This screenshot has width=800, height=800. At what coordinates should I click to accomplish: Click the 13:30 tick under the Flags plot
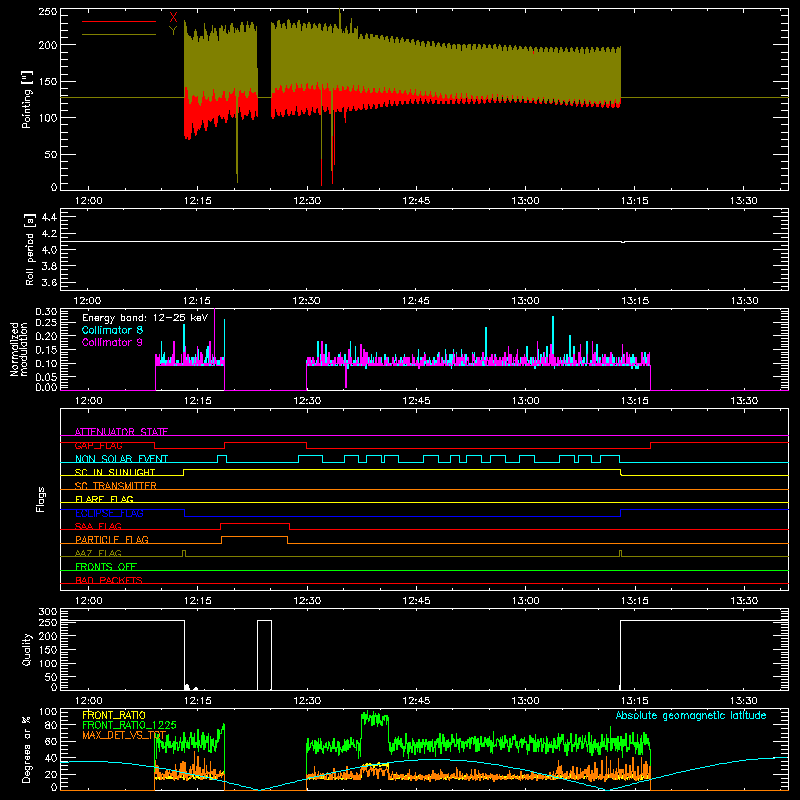tap(744, 601)
